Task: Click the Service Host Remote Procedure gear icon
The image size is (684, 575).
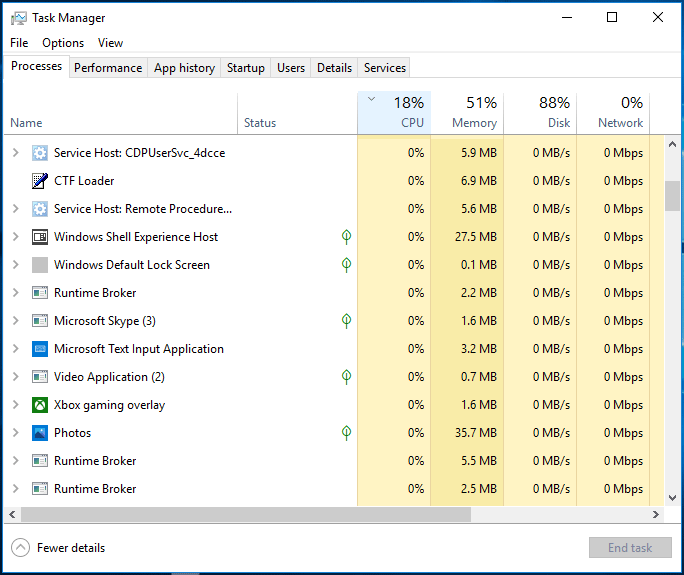Action: (x=40, y=209)
